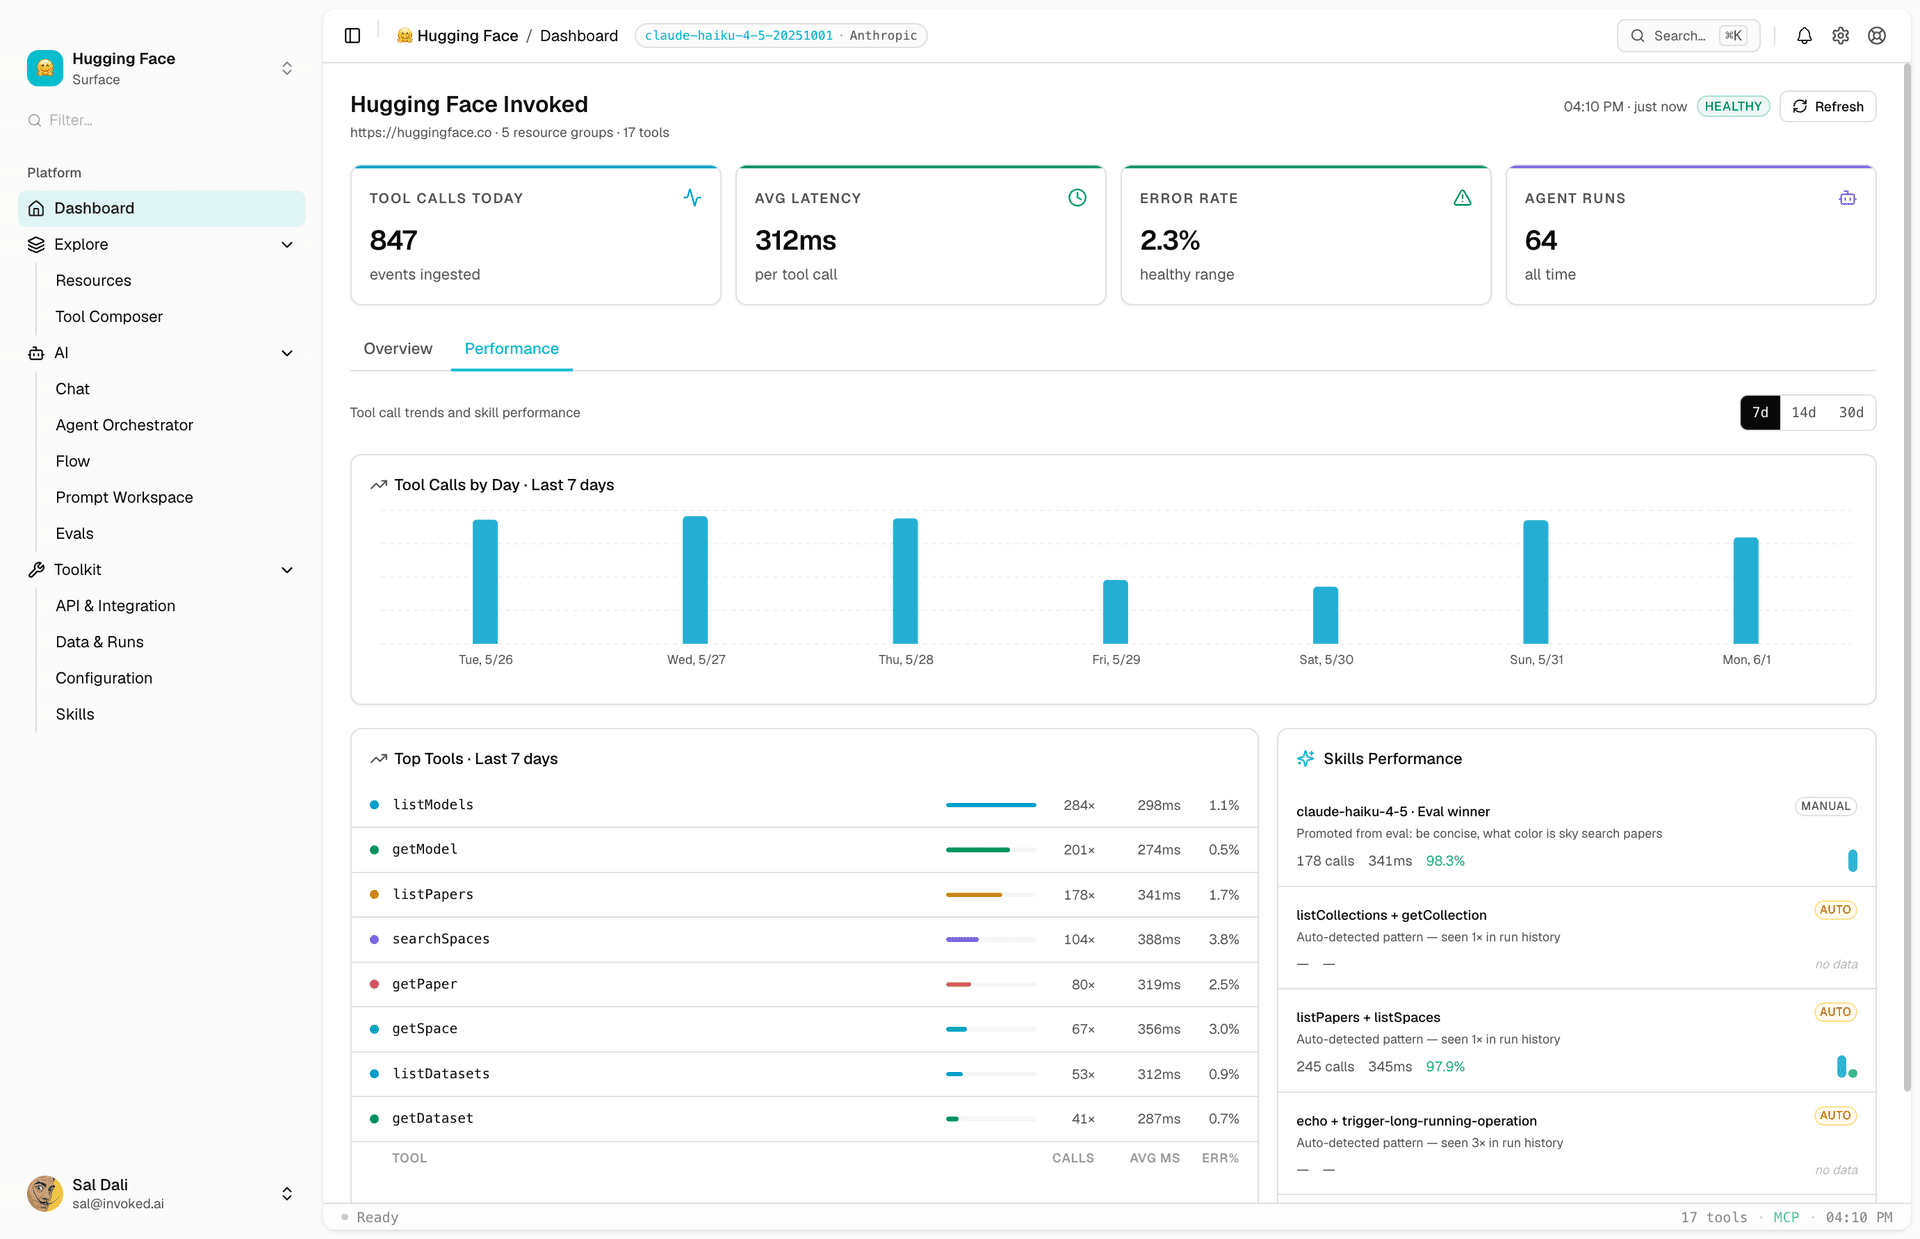The image size is (1920, 1239).
Task: Select the 7d time range
Action: pos(1760,413)
